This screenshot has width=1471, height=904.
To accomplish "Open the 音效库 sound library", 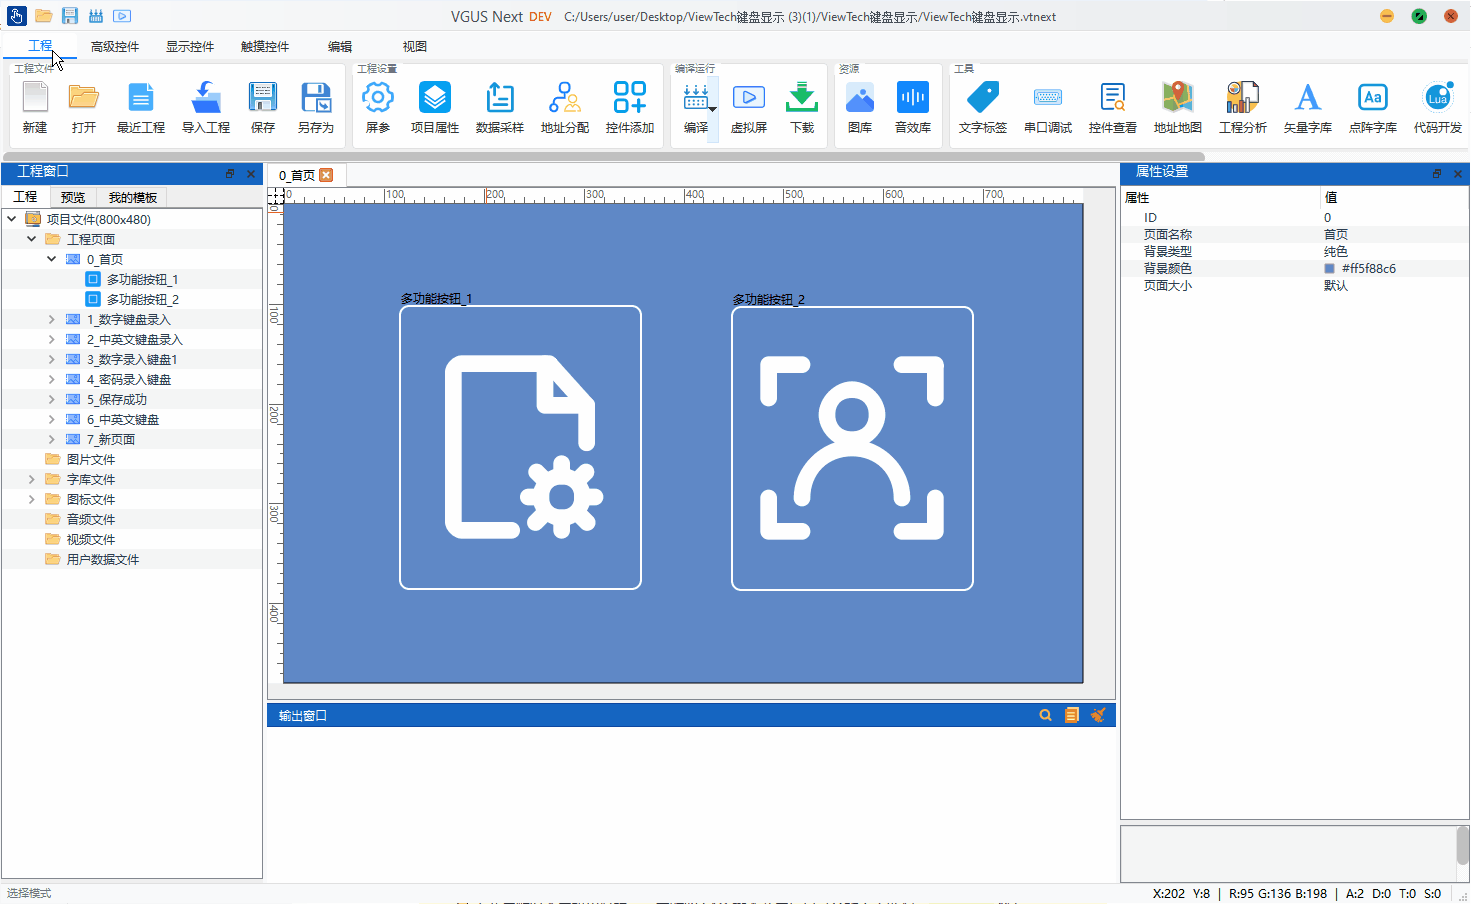I will tap(913, 107).
